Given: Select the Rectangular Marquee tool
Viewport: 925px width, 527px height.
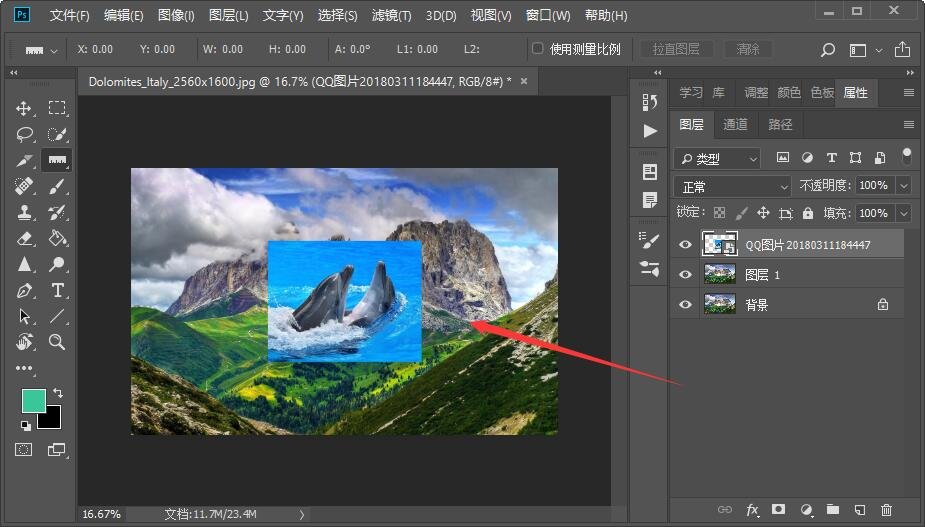Looking at the screenshot, I should [x=57, y=107].
